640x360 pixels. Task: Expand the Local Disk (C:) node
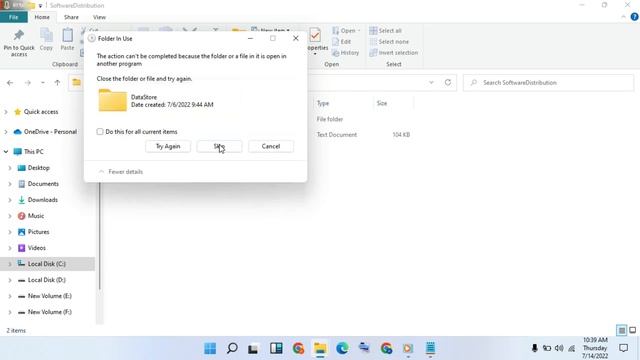10,264
